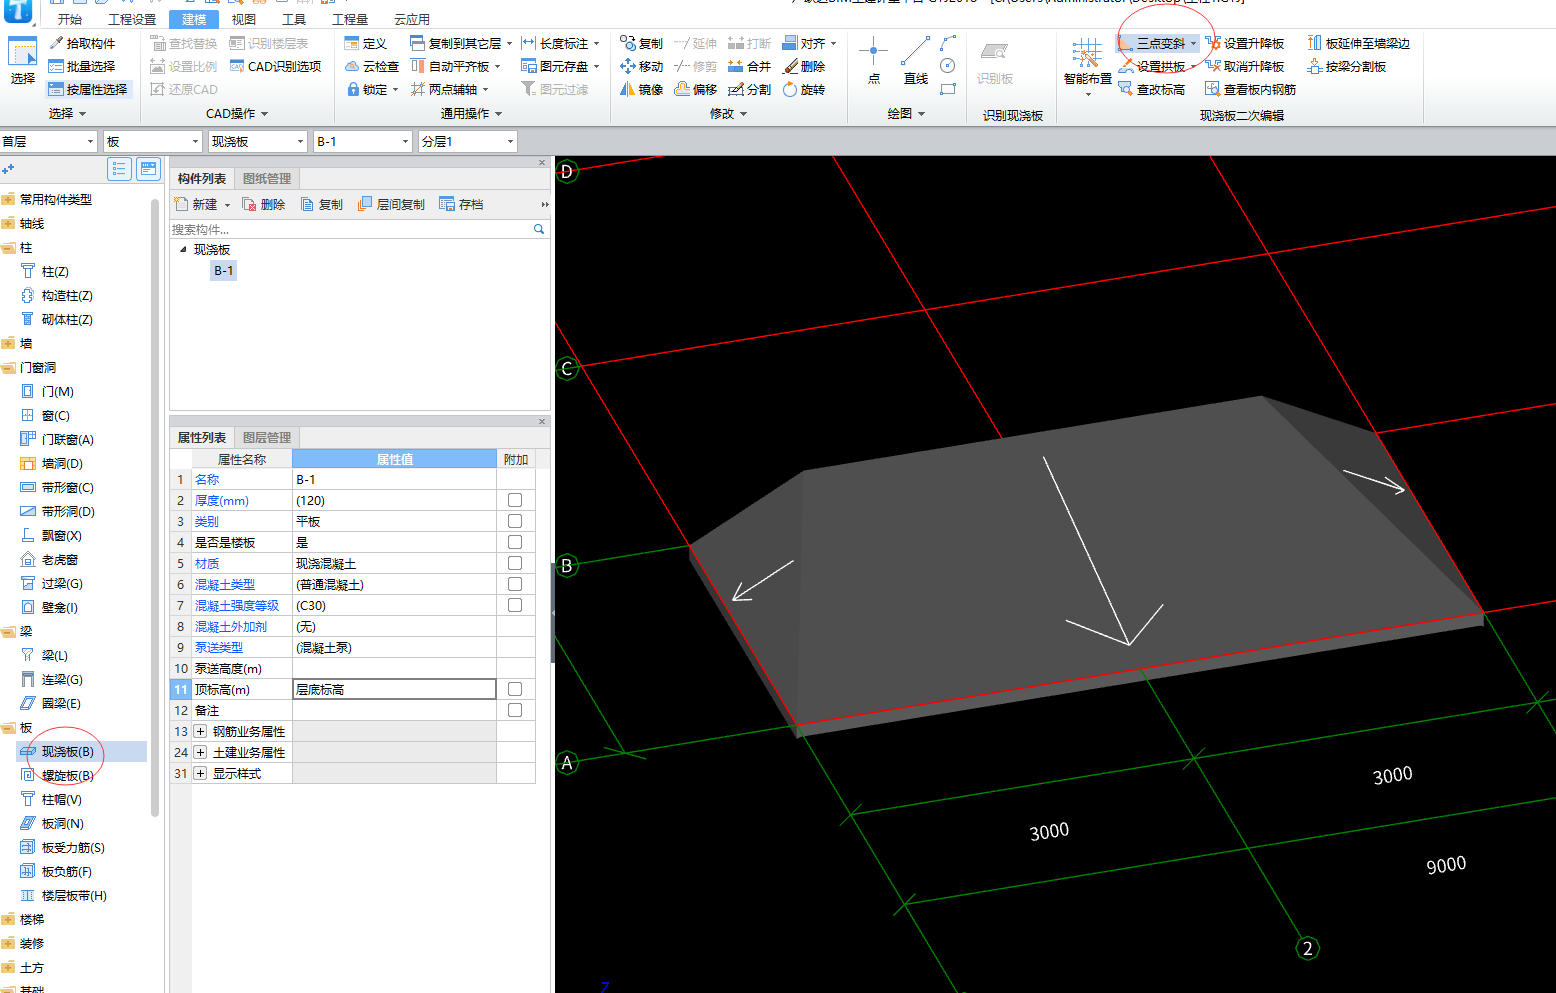
Task: Tick the 附加 checkbox for 混凝土类型
Action: click(515, 584)
